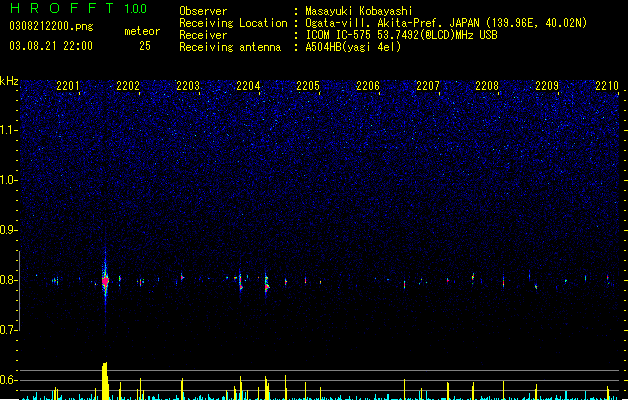Screen dimensions: 629x400
Task: Click the A504HB antenna description
Action: [353, 47]
